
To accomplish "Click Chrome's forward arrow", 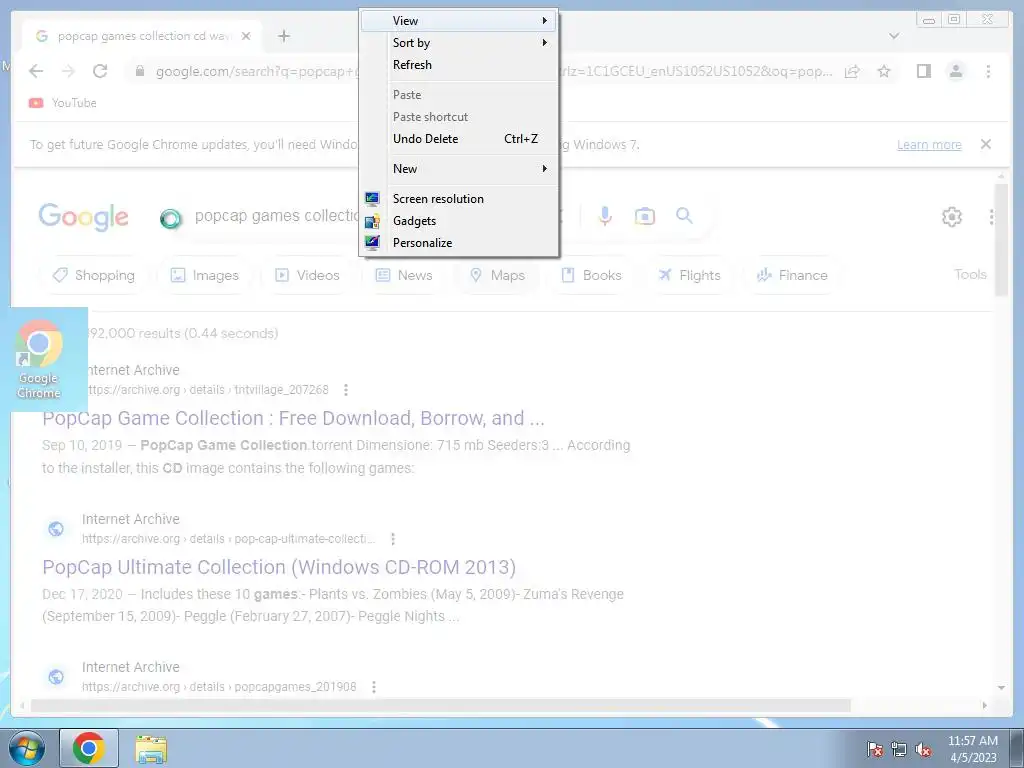I will coord(69,71).
